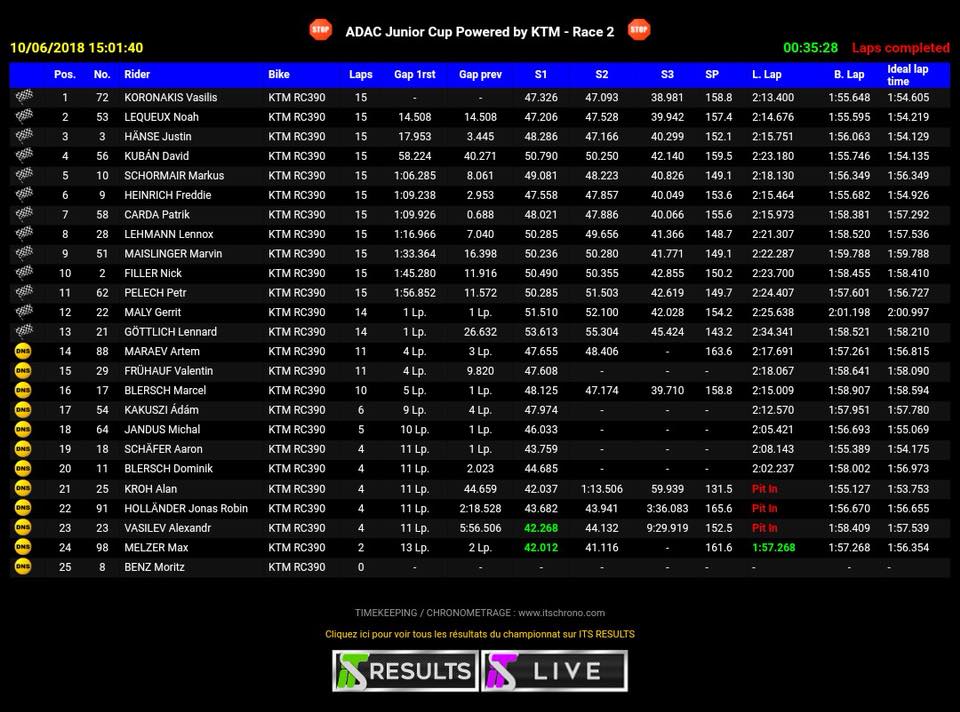
Task: Follow the 'Cliquez ici pour voir tous les résultats' link
Action: [x=480, y=634]
